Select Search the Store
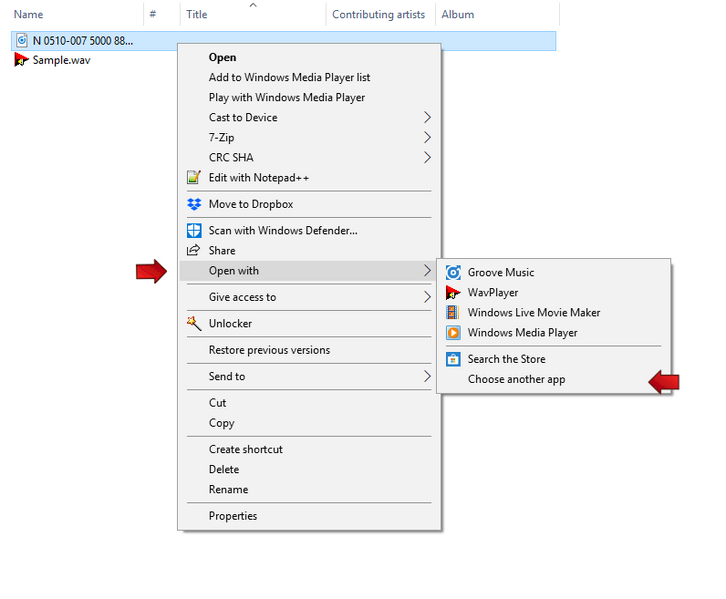 point(553,359)
